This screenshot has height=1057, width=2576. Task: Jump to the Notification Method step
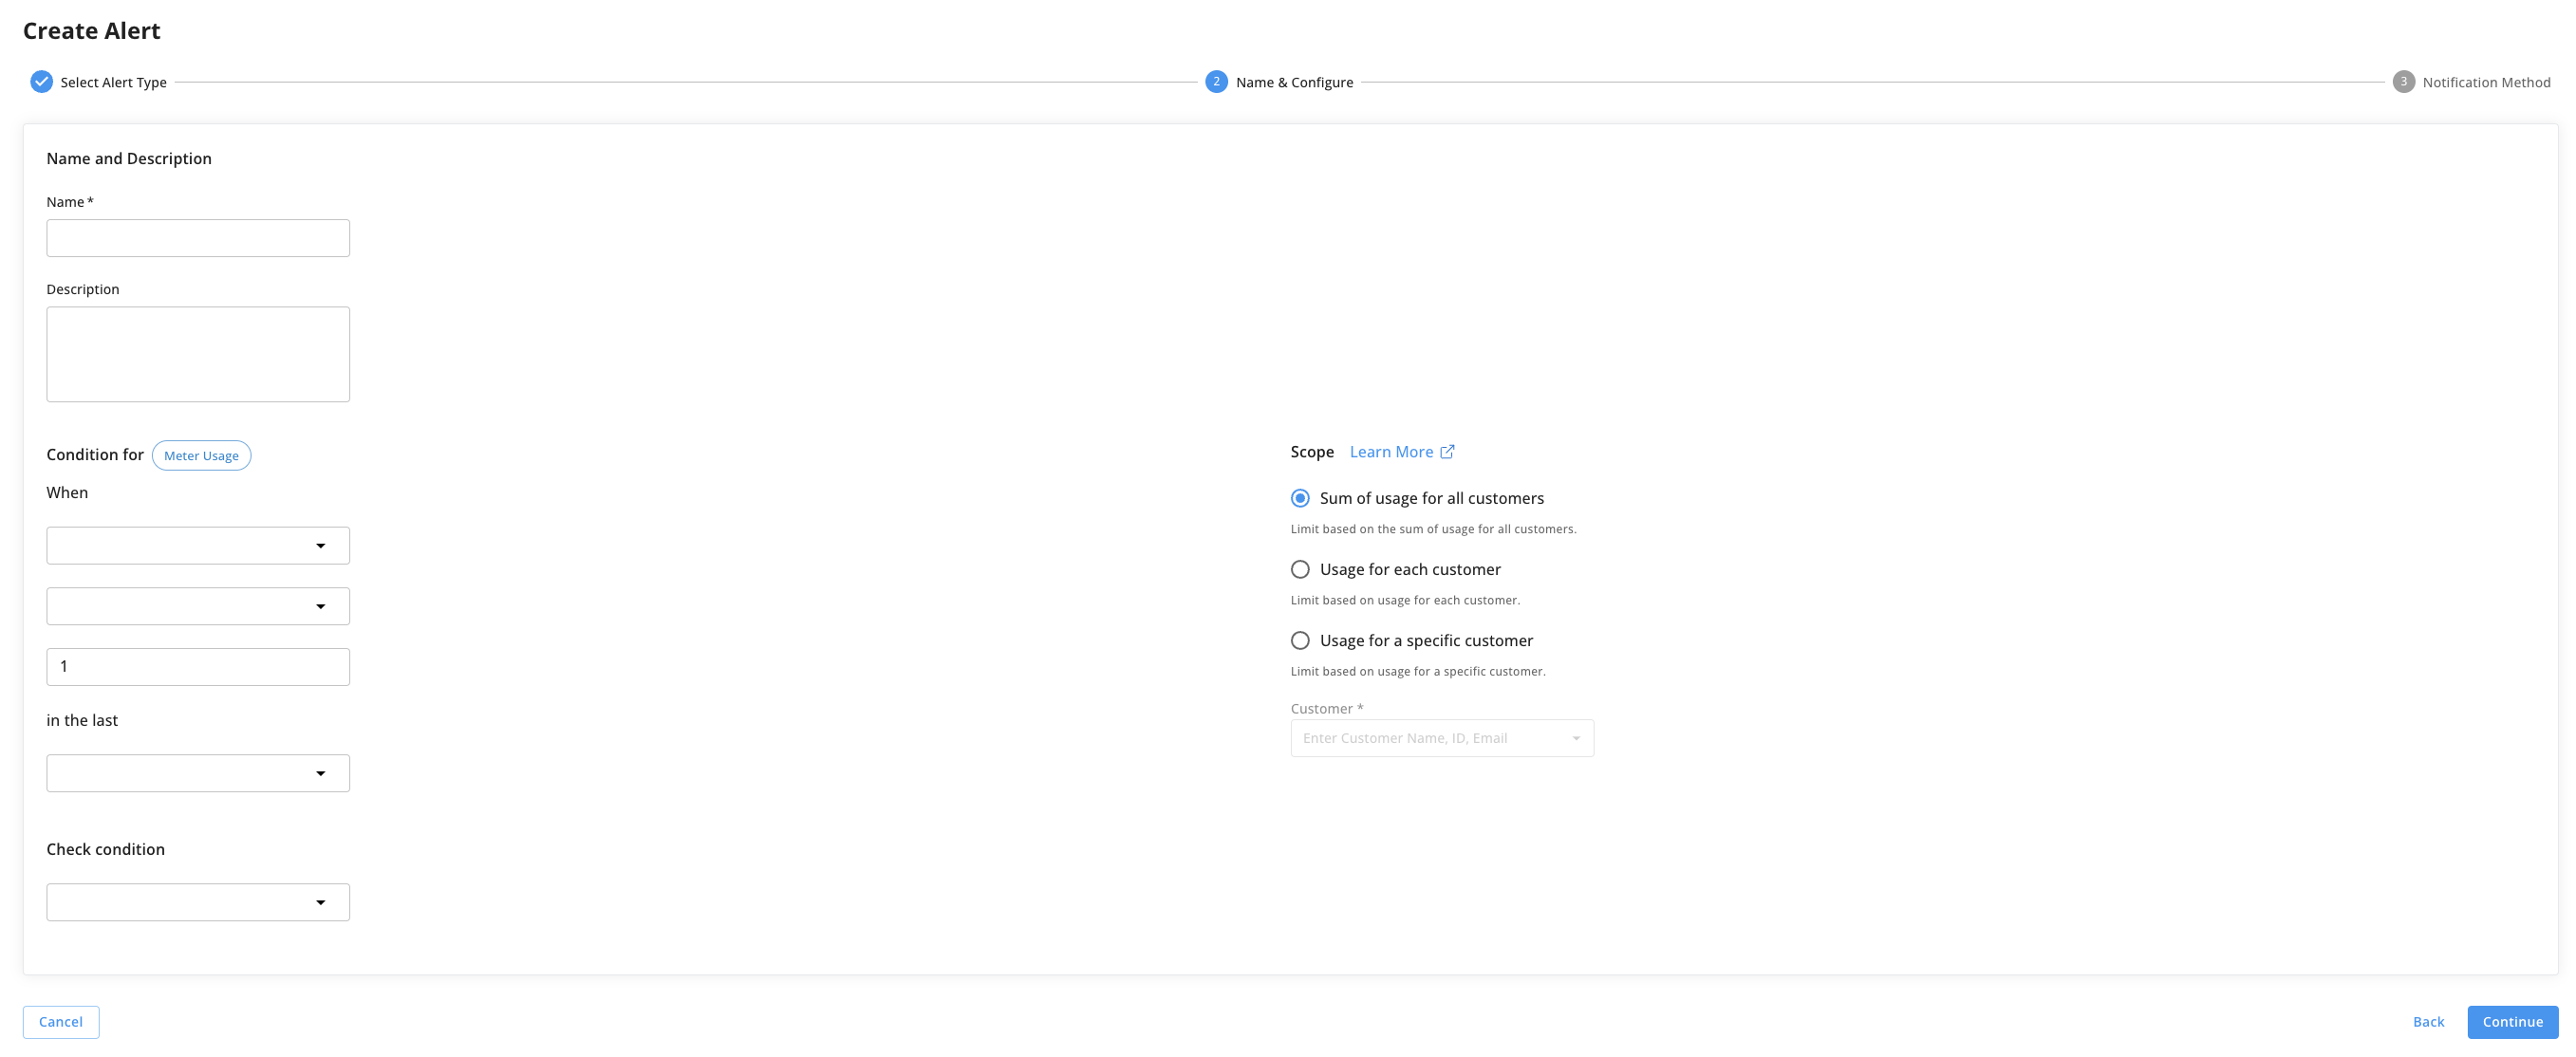pos(2485,83)
